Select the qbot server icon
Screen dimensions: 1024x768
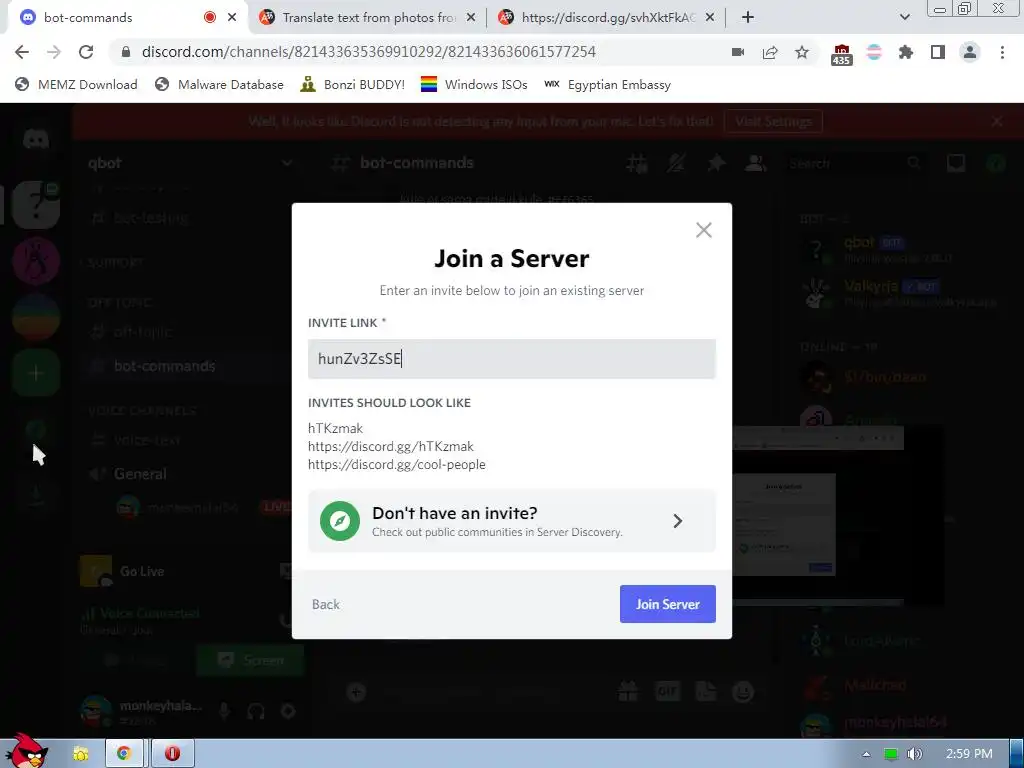(x=36, y=205)
